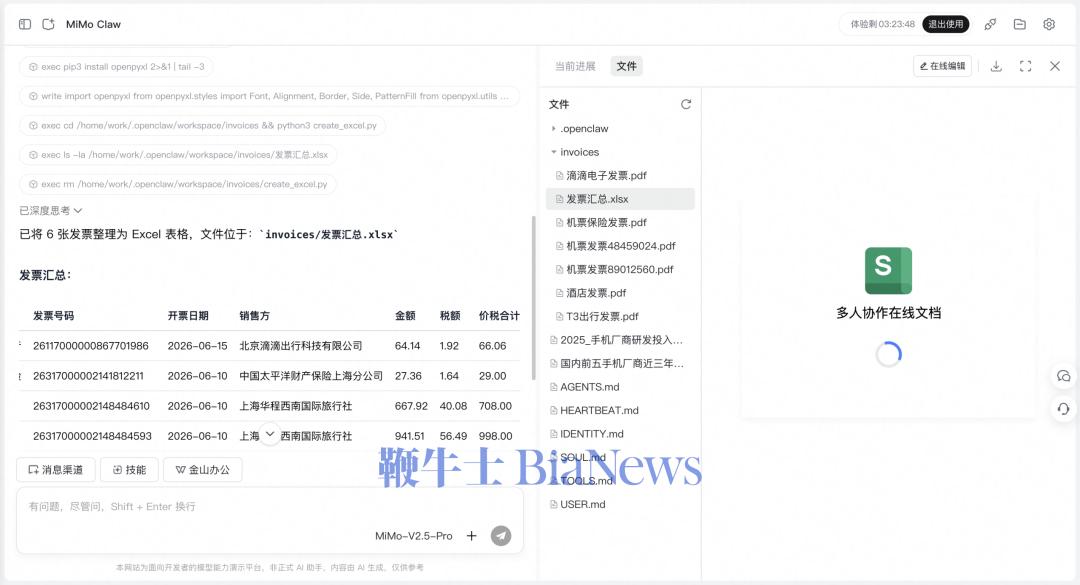Image resolution: width=1080 pixels, height=585 pixels.
Task: Open the MiMo-V2.5-Pro model selector
Action: pos(413,535)
